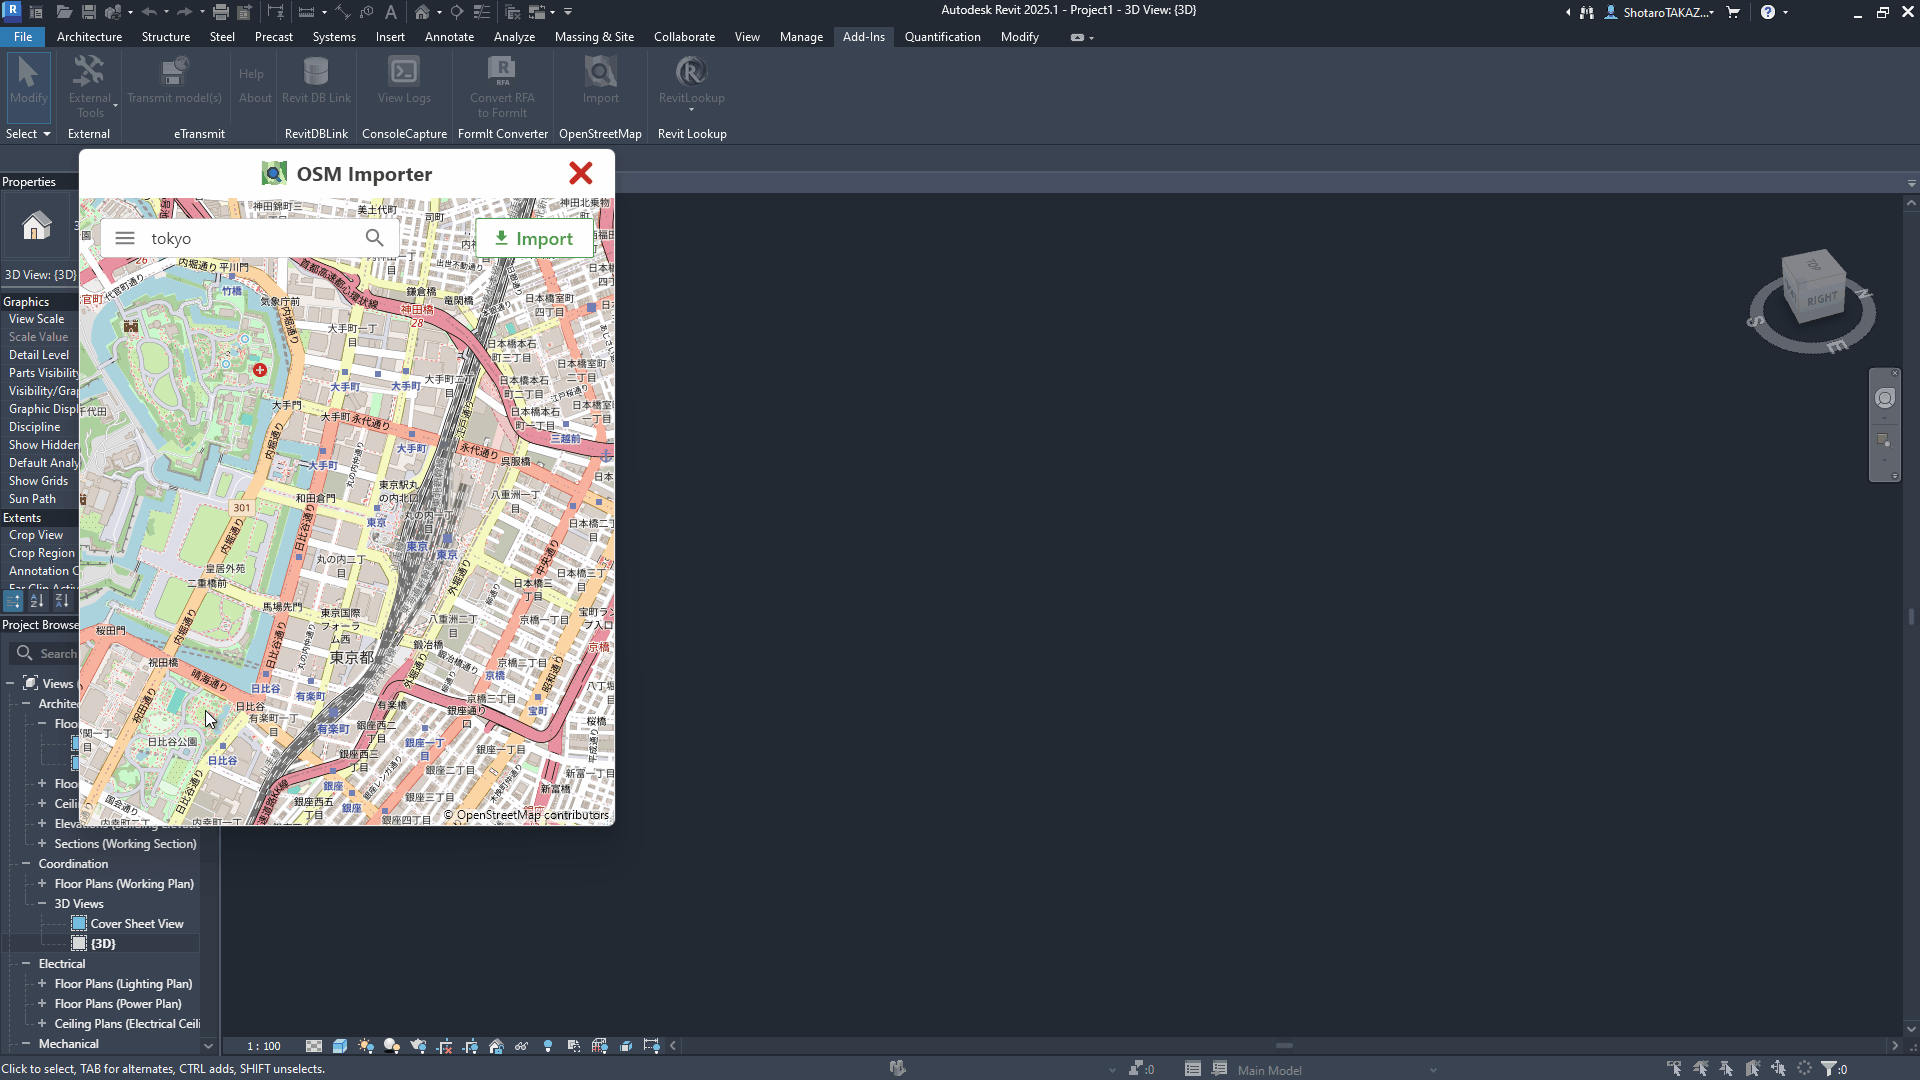The image size is (1920, 1080).
Task: Open the 1 : 100 view scale dropdown
Action: tap(264, 1046)
